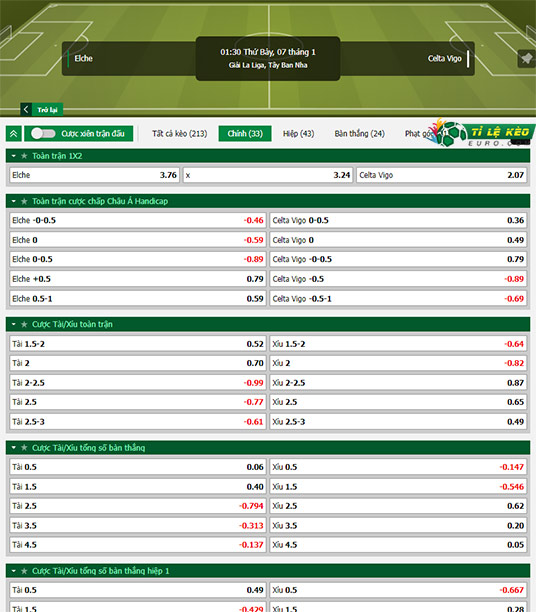Star the Toàn trận 1X2 market
The image size is (536, 612).
(24, 156)
